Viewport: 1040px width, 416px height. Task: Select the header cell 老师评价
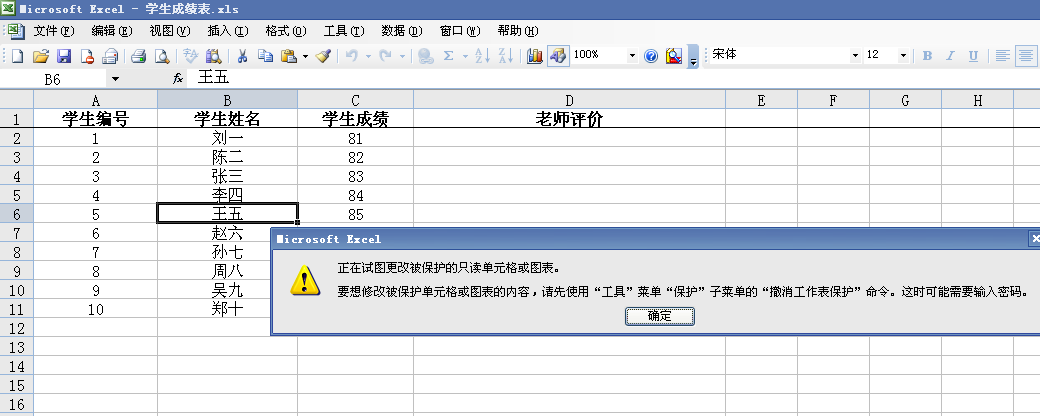(x=569, y=119)
